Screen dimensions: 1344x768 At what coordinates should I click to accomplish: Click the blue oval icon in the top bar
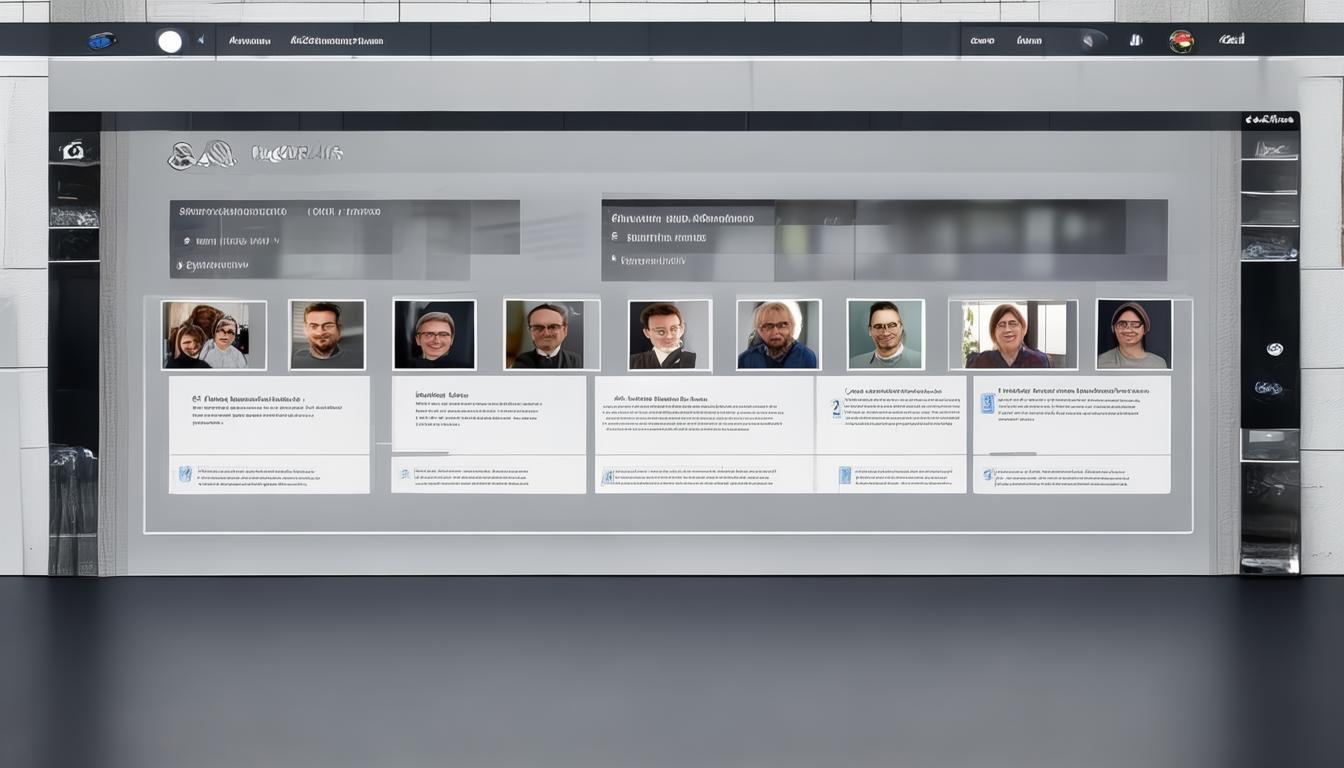pos(101,41)
